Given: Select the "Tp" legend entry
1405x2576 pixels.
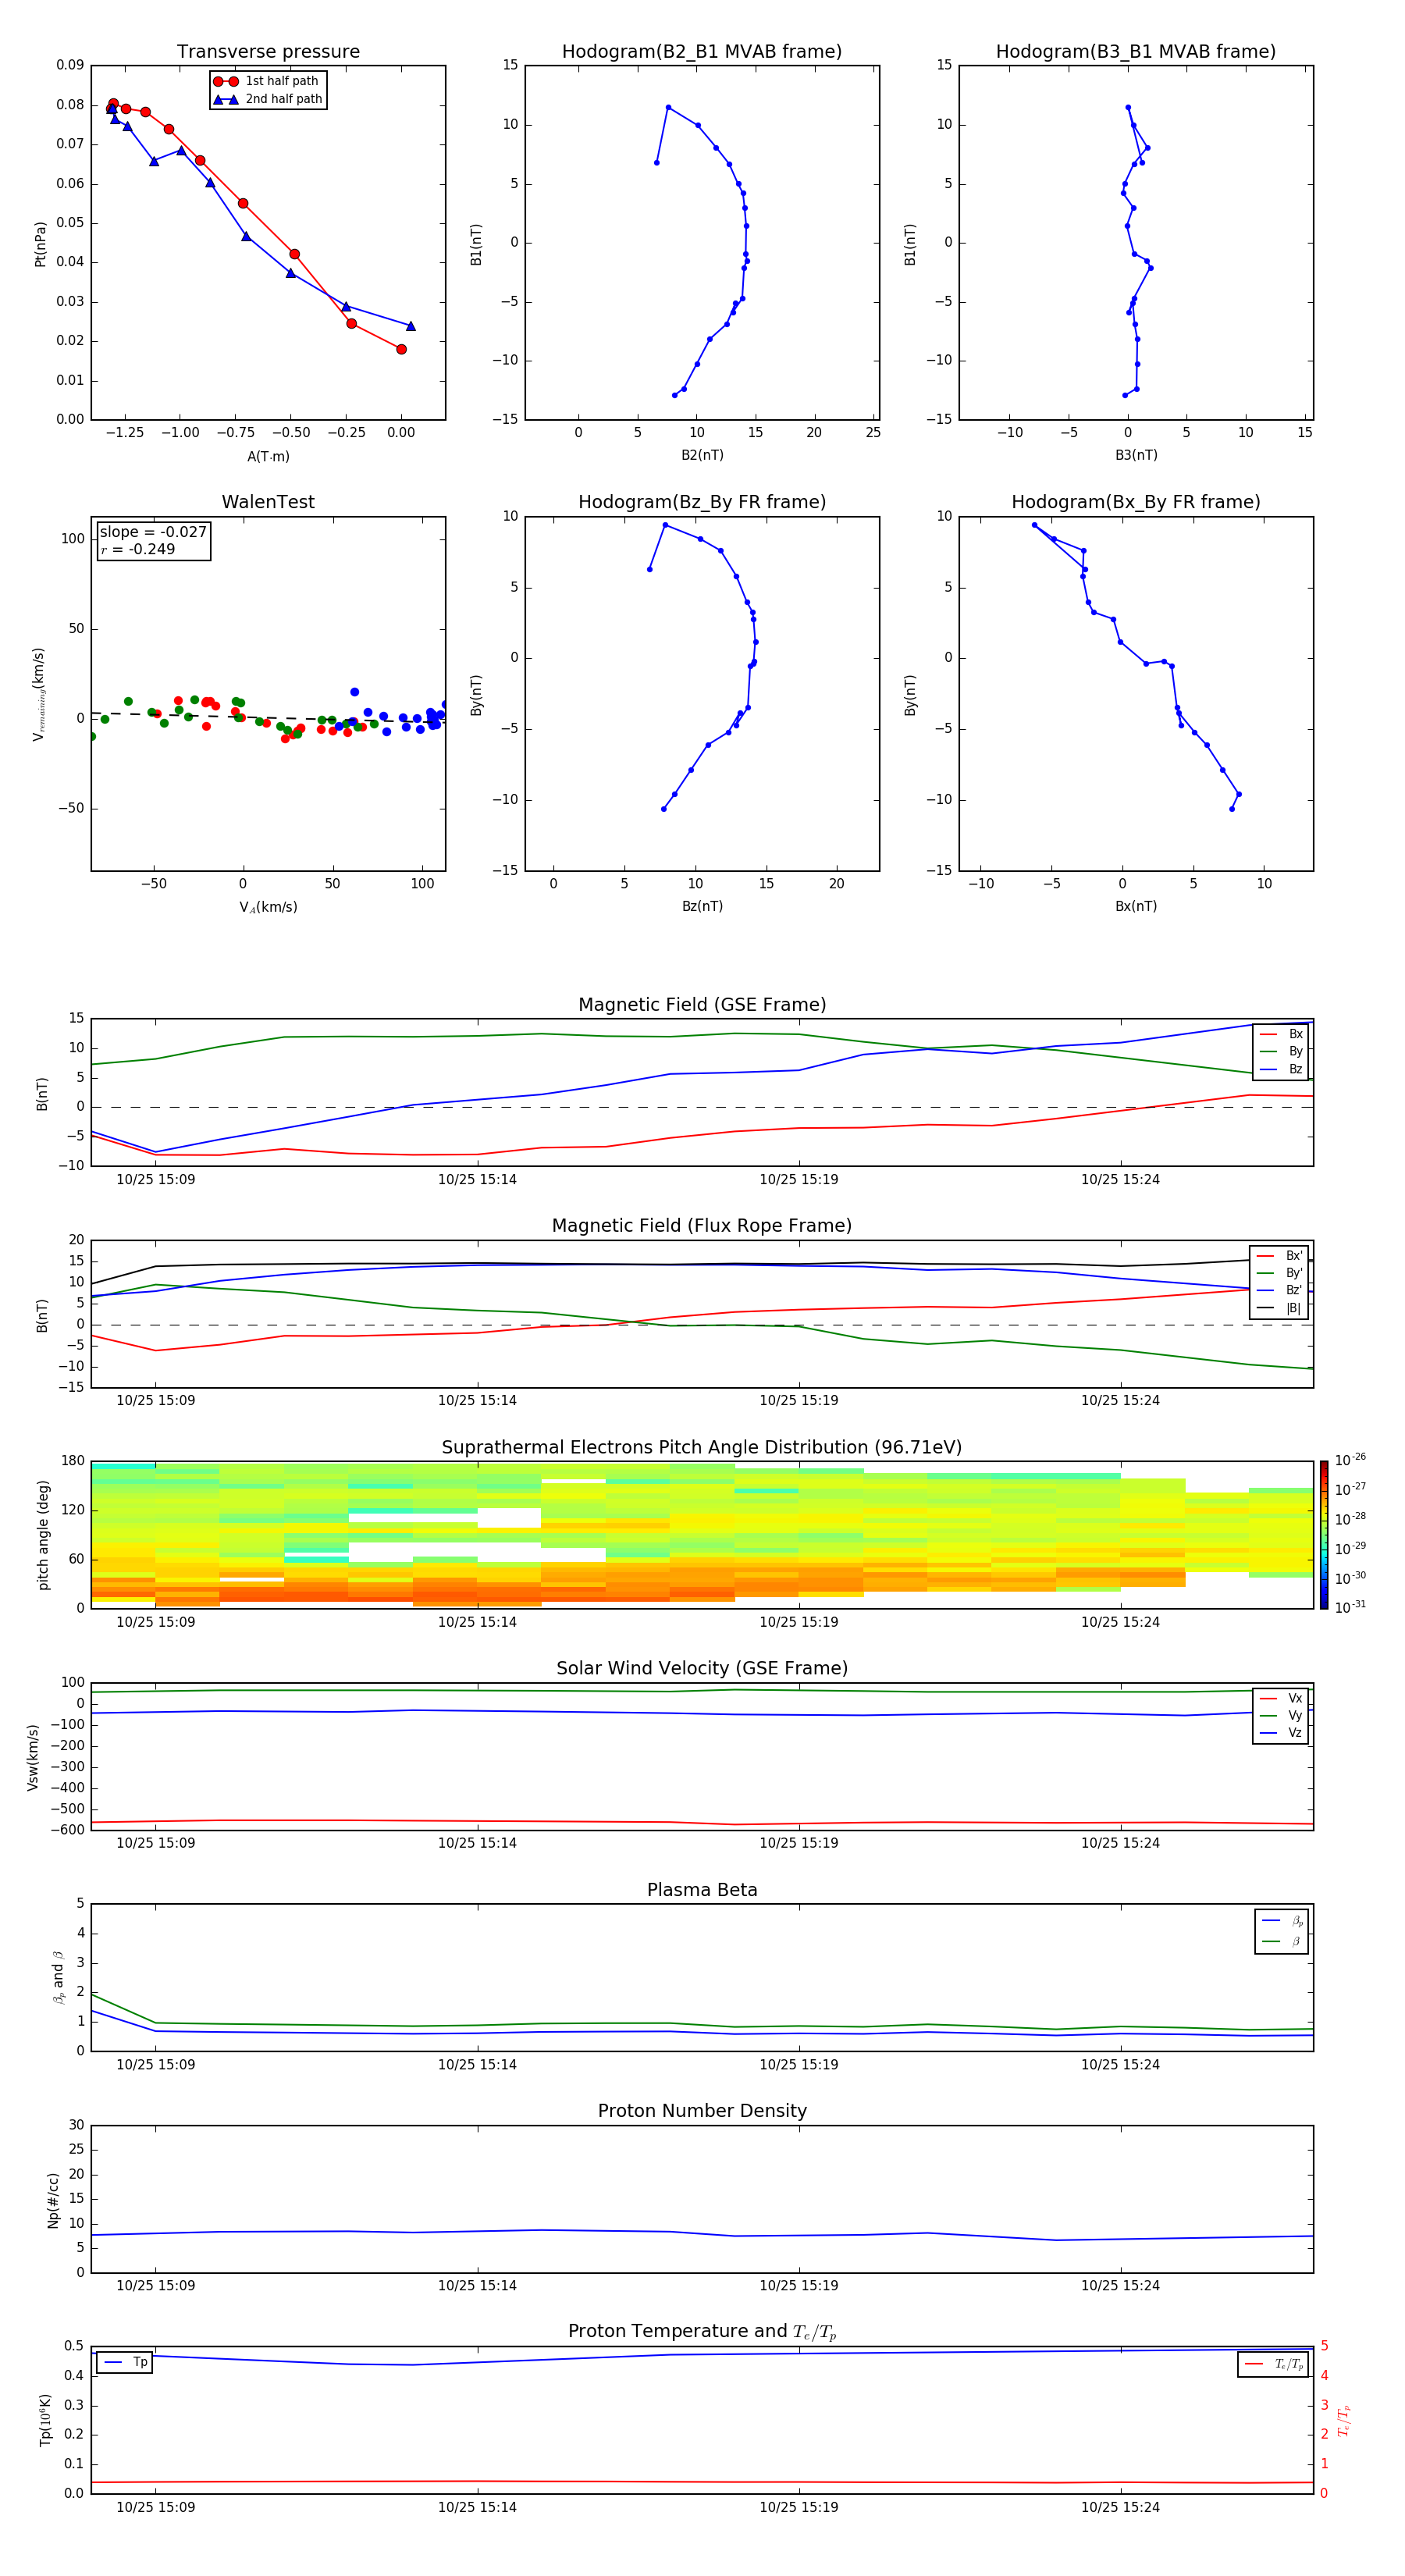Looking at the screenshot, I should point(125,2362).
